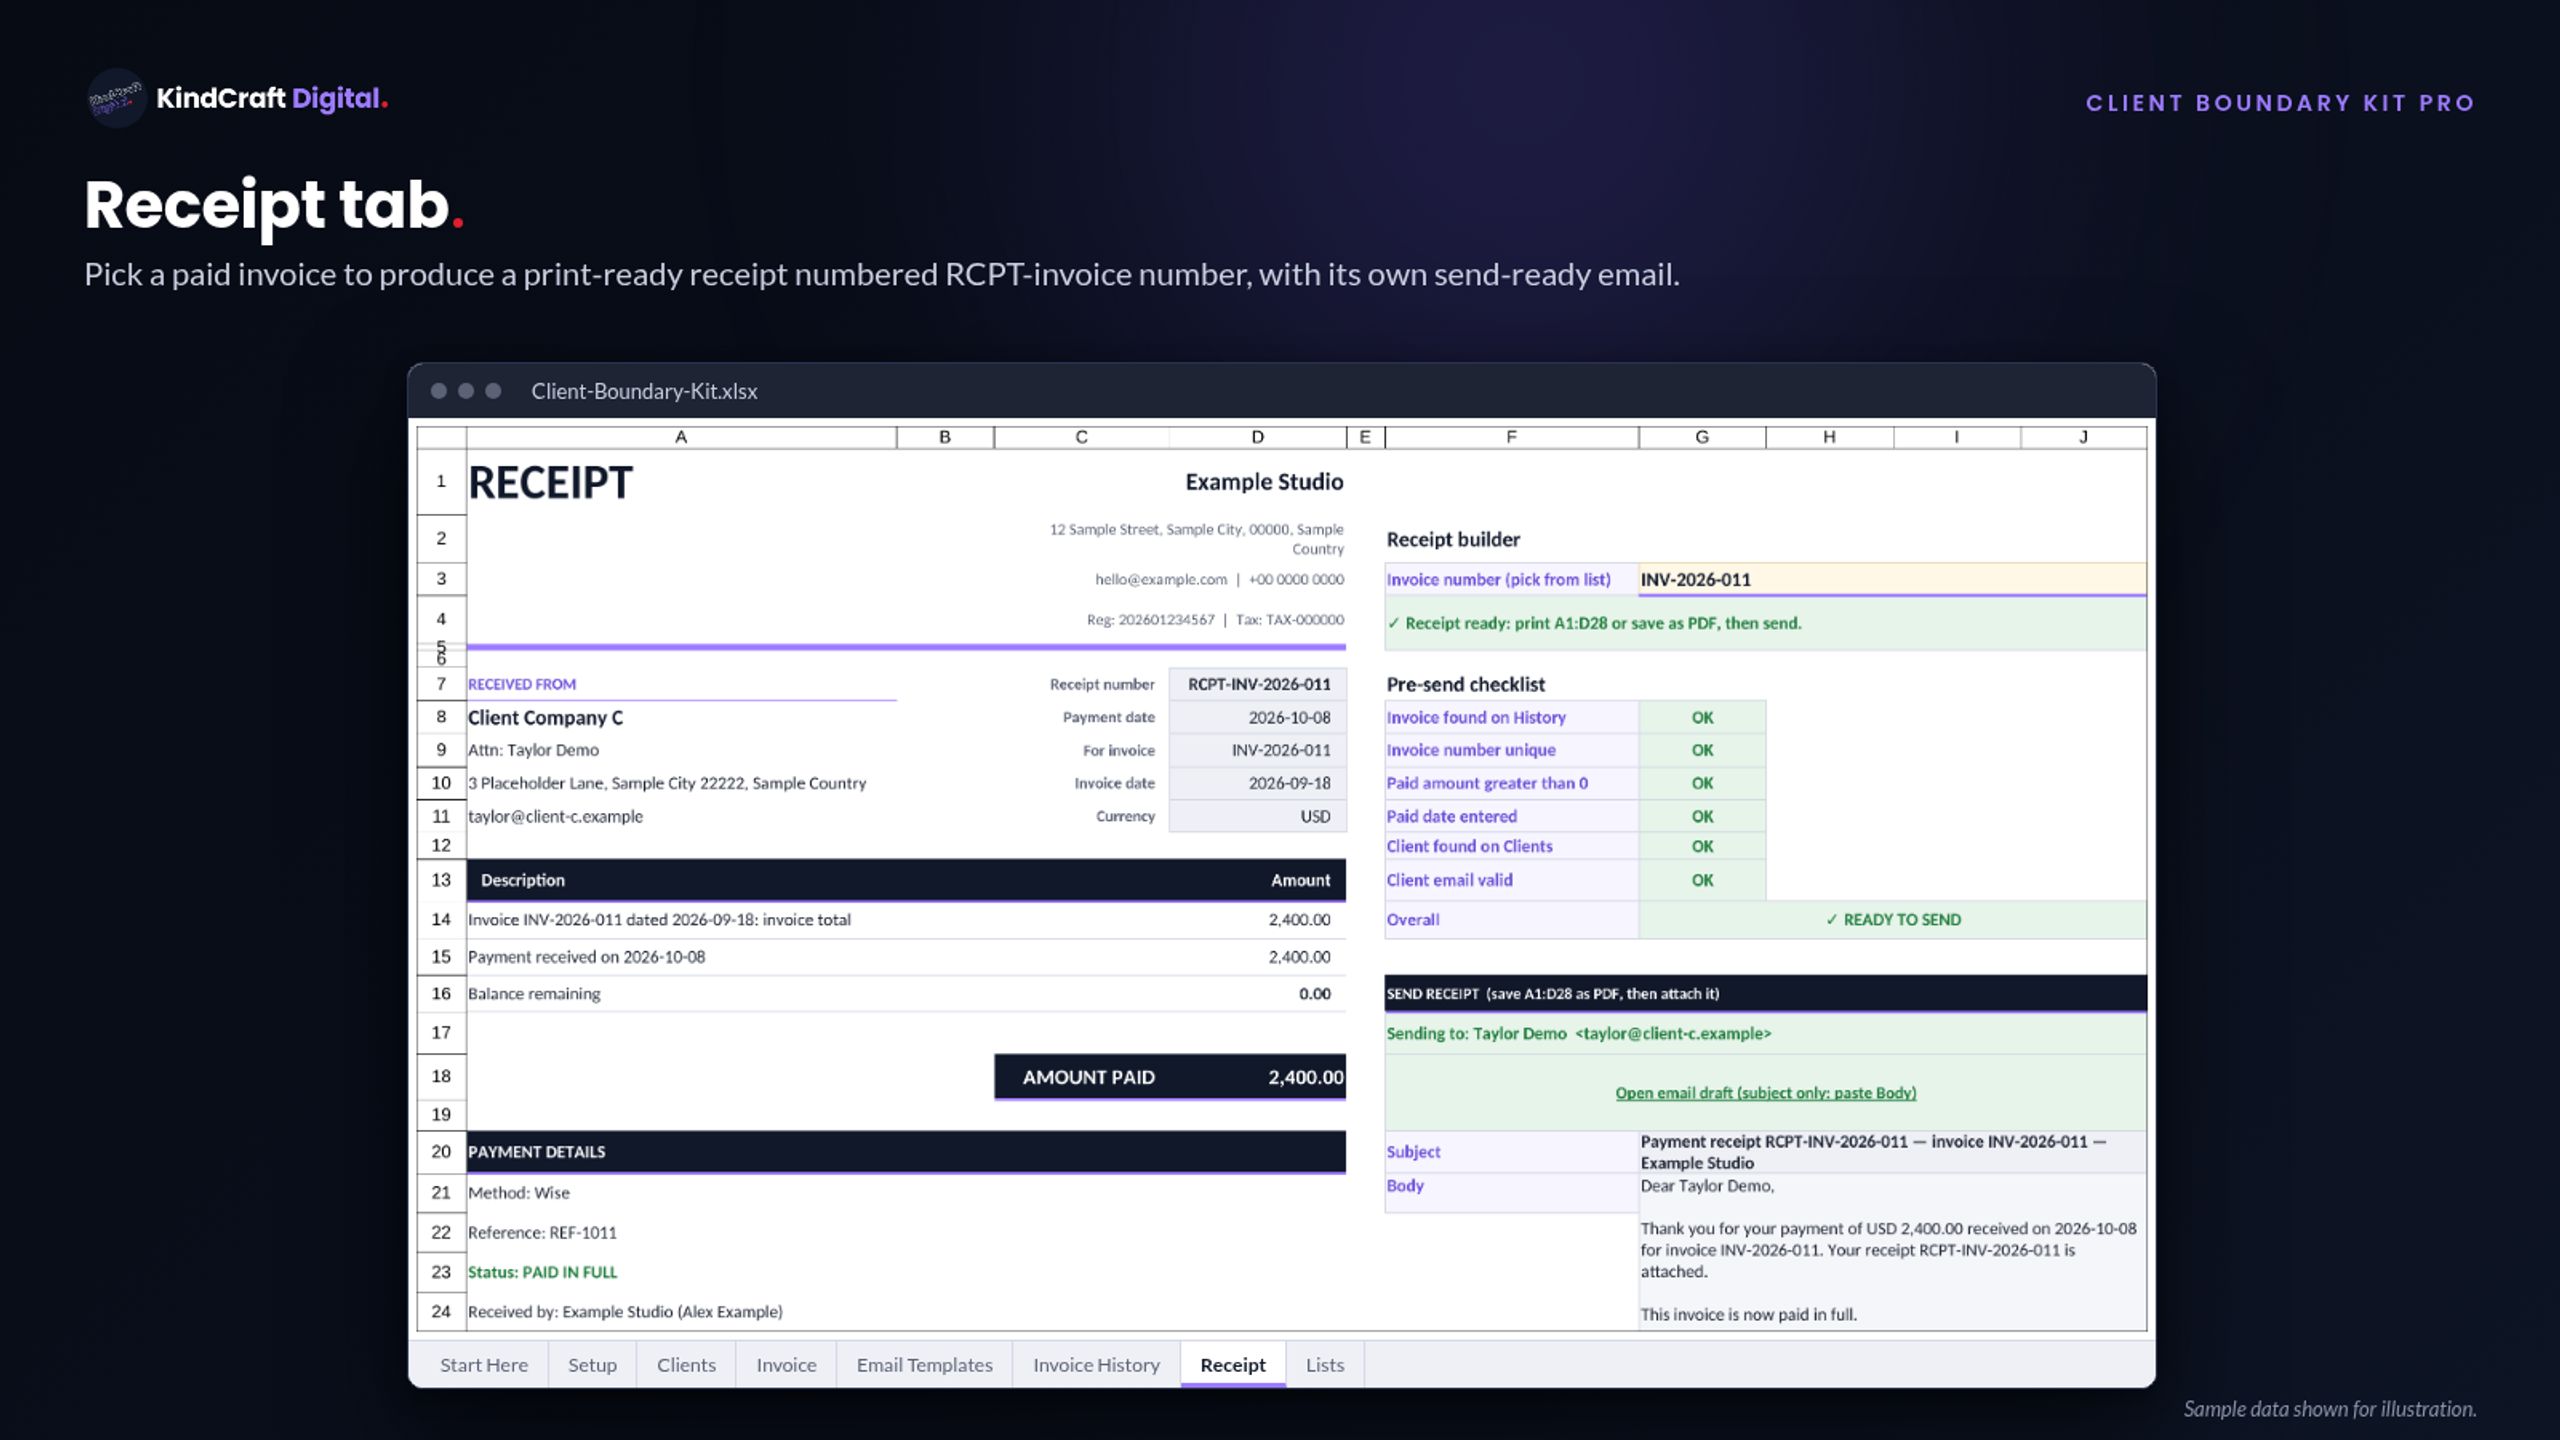Click the KindCraft Digital logo icon
2560x1440 pixels.
[x=117, y=98]
